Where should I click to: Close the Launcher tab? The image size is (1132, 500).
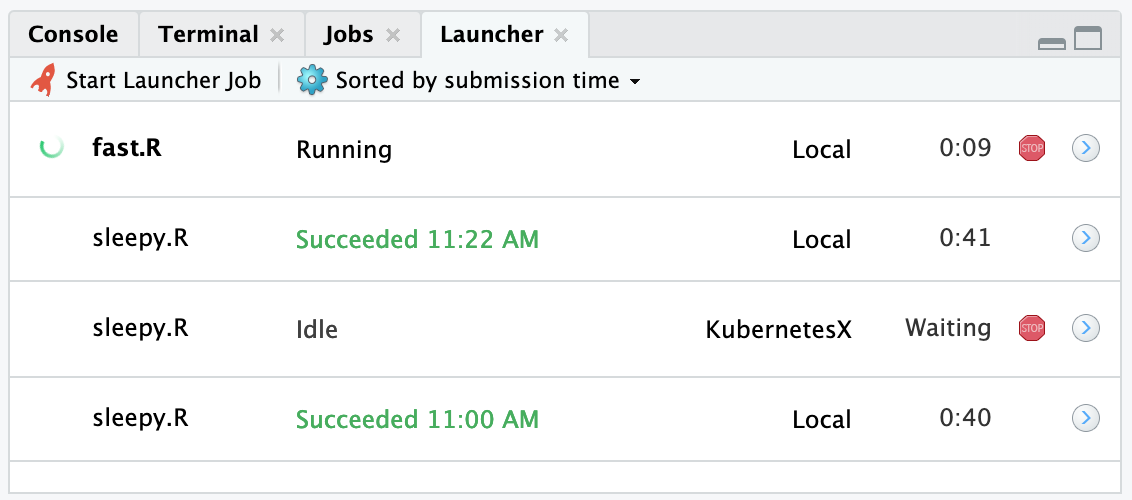coord(561,35)
